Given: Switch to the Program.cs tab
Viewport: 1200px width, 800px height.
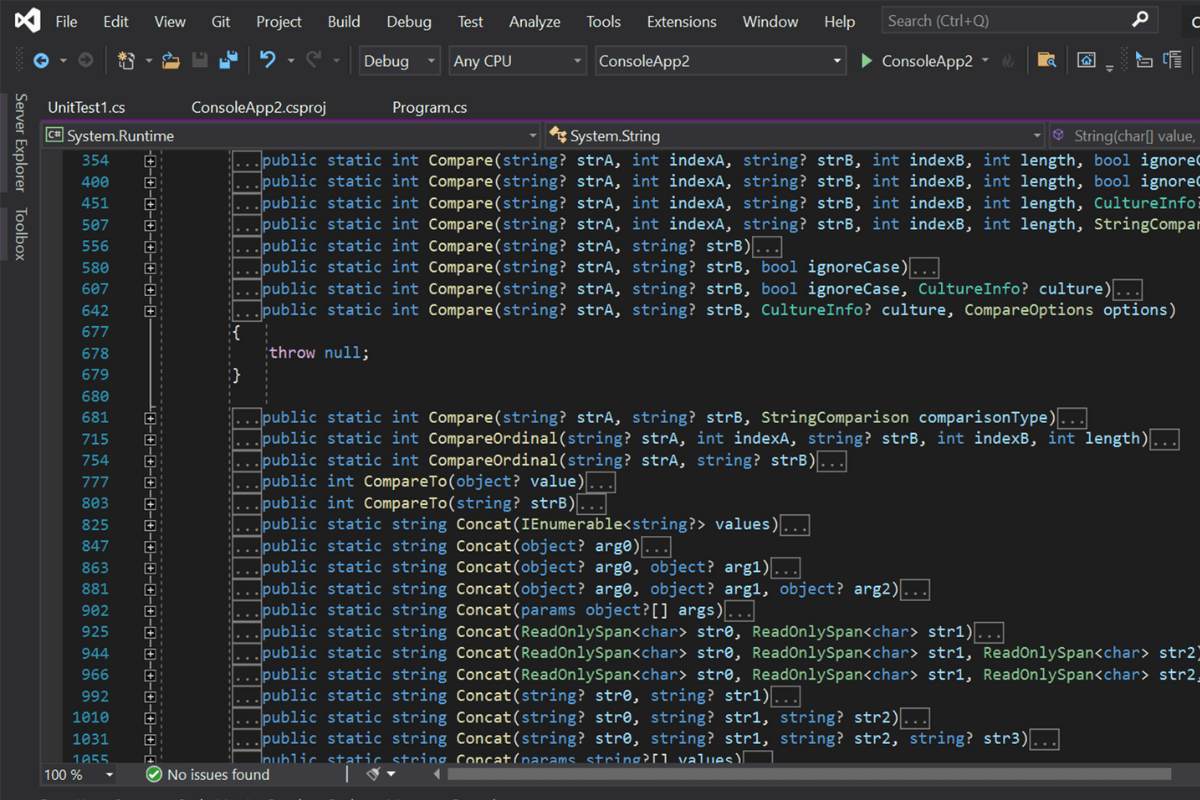Looking at the screenshot, I should (x=429, y=107).
